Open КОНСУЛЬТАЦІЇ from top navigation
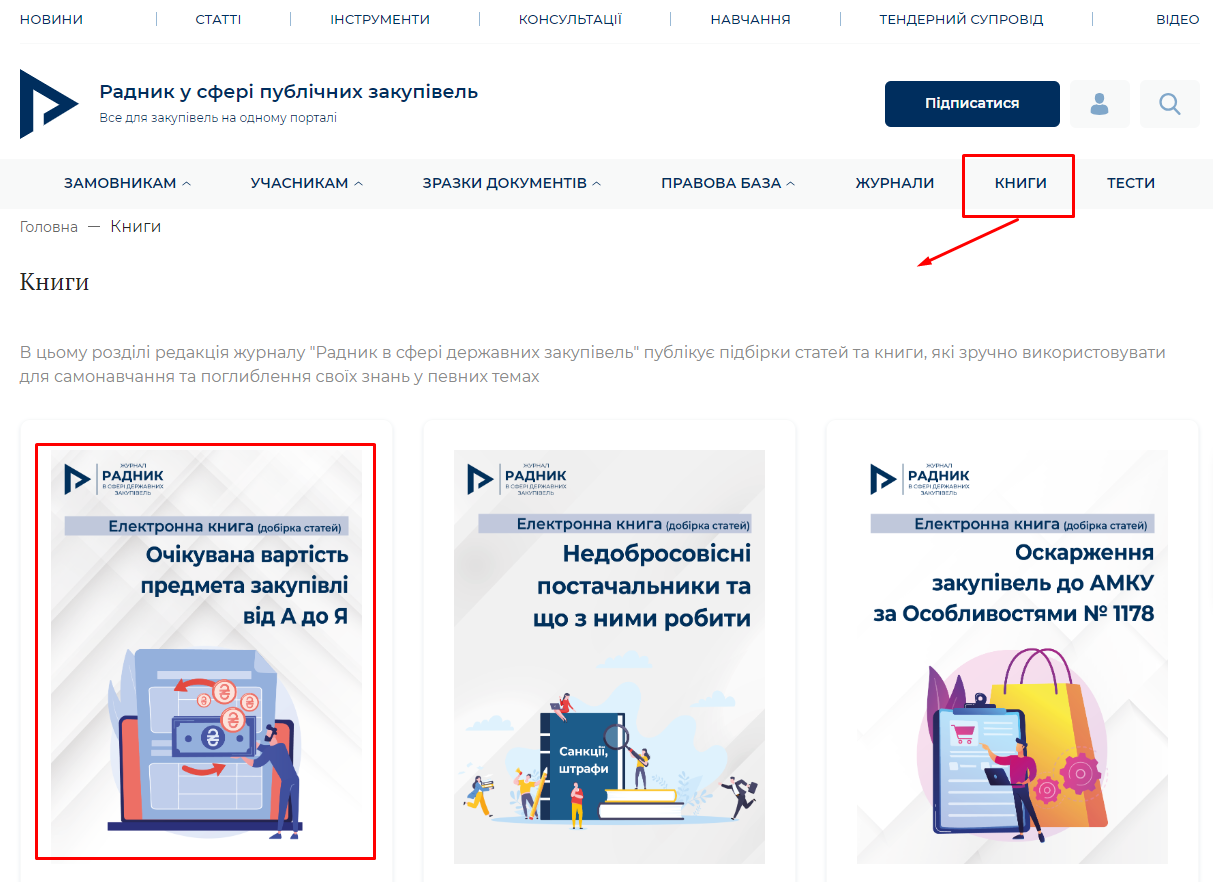 tap(570, 19)
